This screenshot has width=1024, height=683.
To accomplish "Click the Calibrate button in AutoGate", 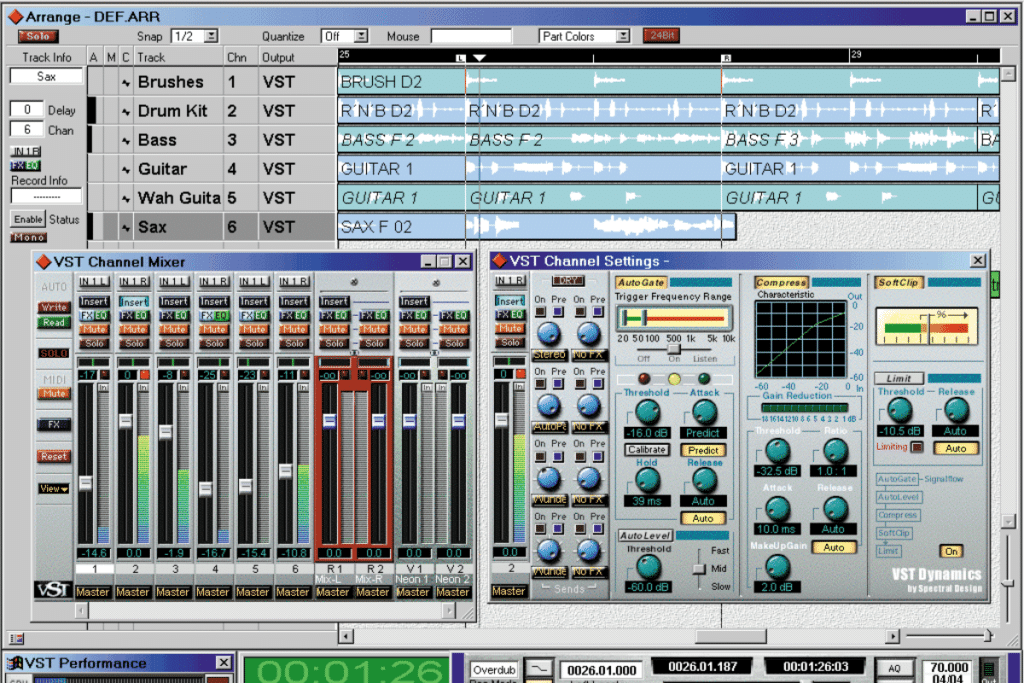I will (647, 450).
